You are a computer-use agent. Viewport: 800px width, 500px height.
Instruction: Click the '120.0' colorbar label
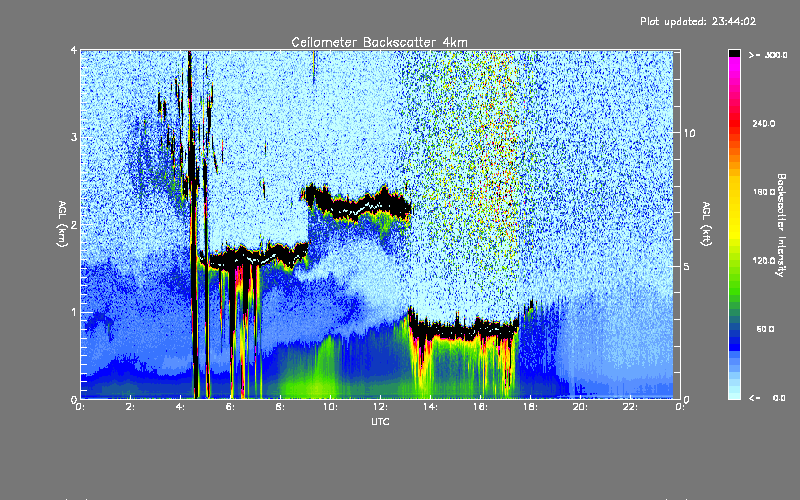point(764,260)
